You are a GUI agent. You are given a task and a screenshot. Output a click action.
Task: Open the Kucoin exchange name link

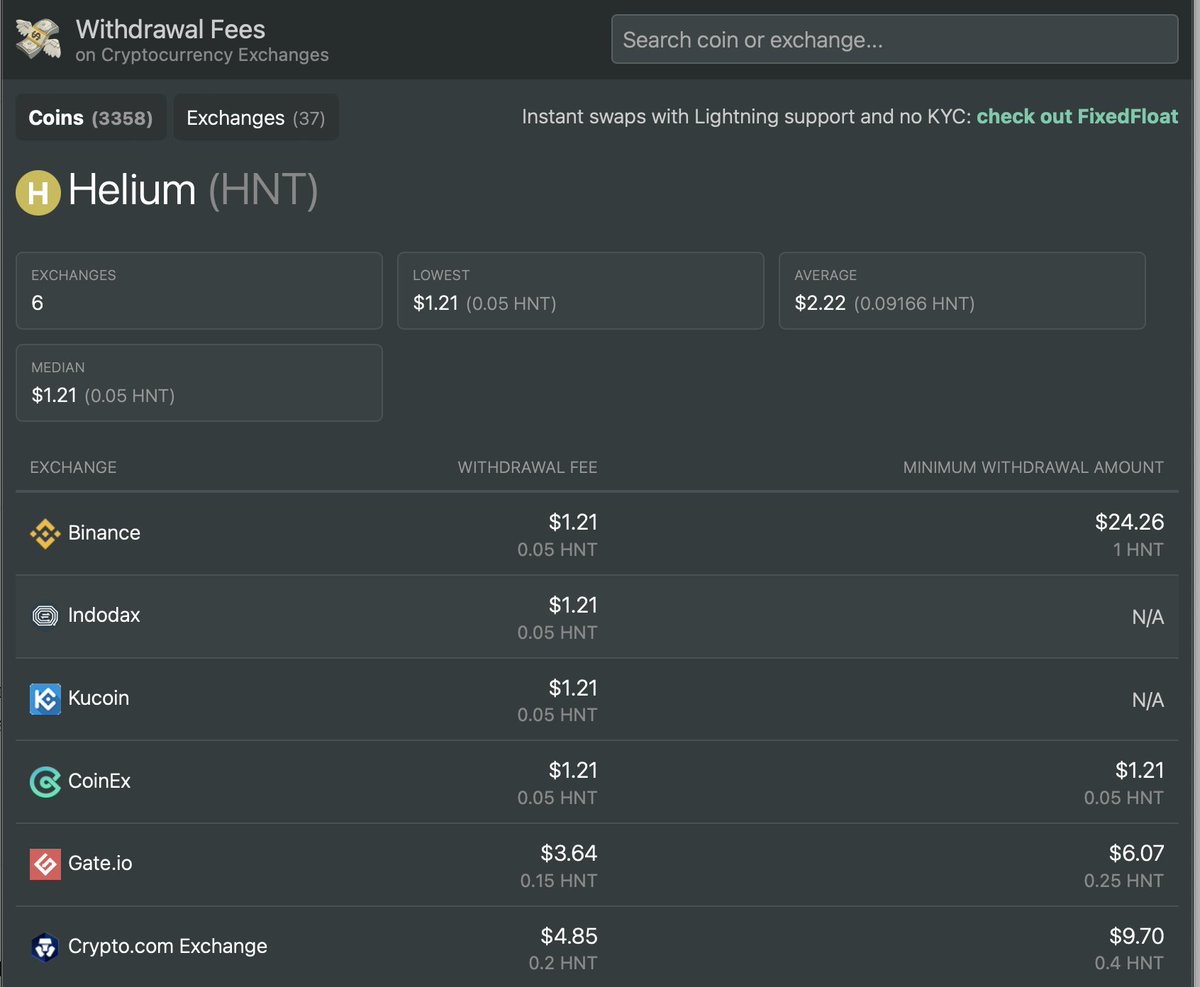pyautogui.click(x=98, y=698)
